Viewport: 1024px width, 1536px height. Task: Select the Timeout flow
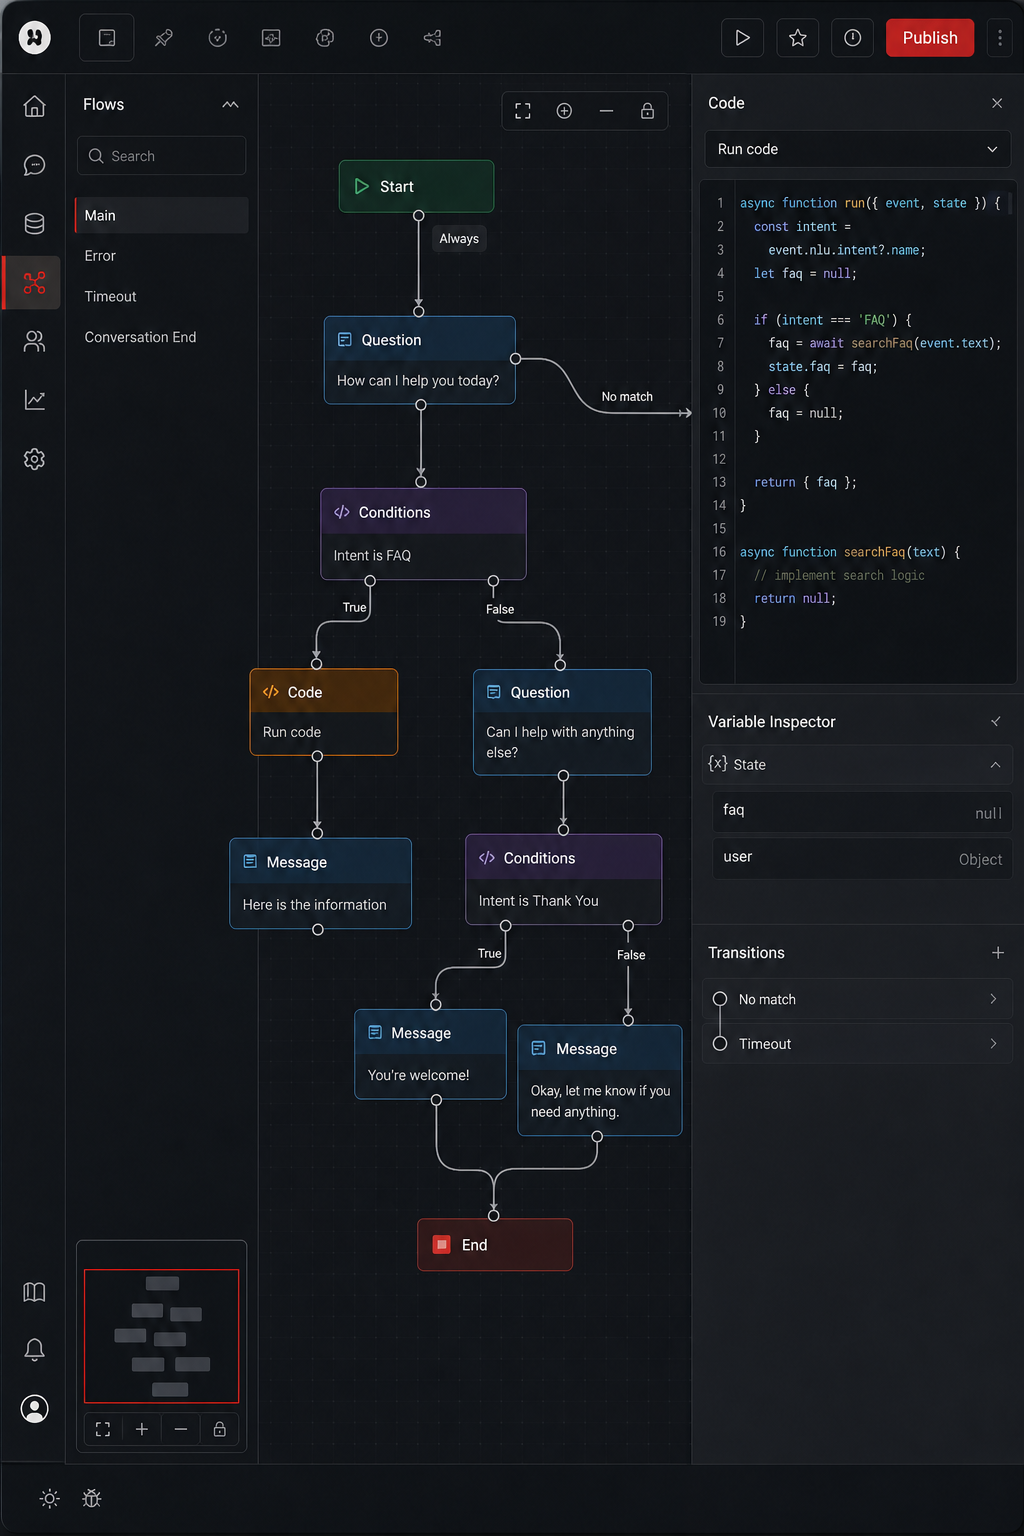tap(162, 297)
